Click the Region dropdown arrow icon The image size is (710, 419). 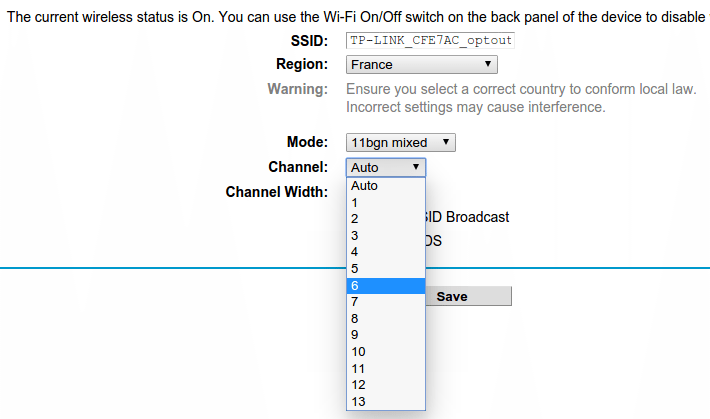click(488, 64)
